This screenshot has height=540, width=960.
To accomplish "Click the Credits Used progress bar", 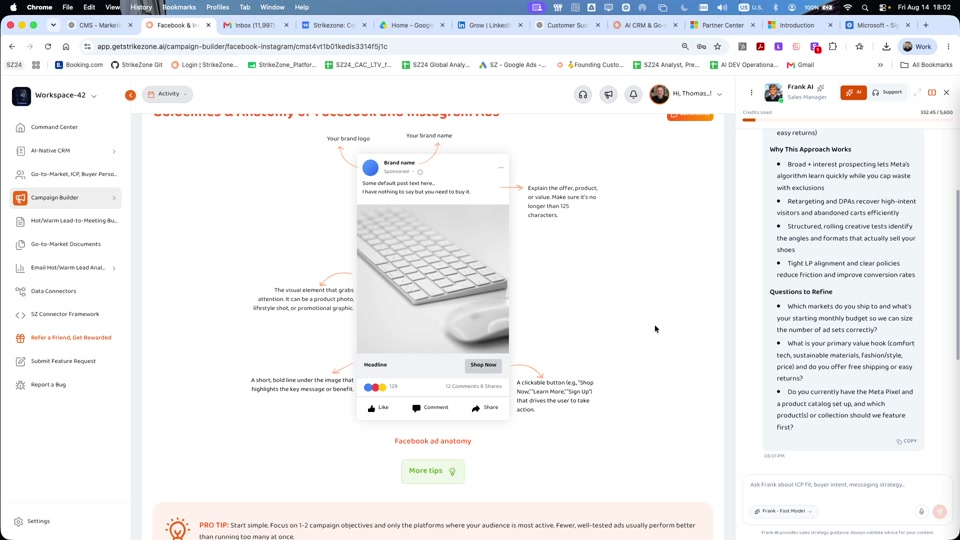I will coord(847,120).
